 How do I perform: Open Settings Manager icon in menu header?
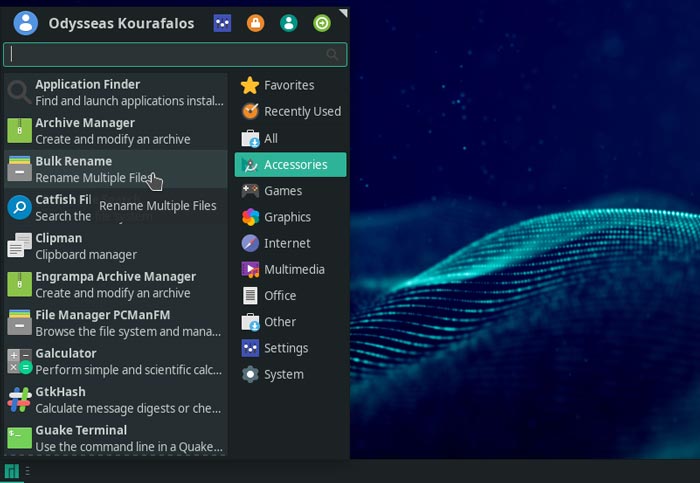pos(222,23)
